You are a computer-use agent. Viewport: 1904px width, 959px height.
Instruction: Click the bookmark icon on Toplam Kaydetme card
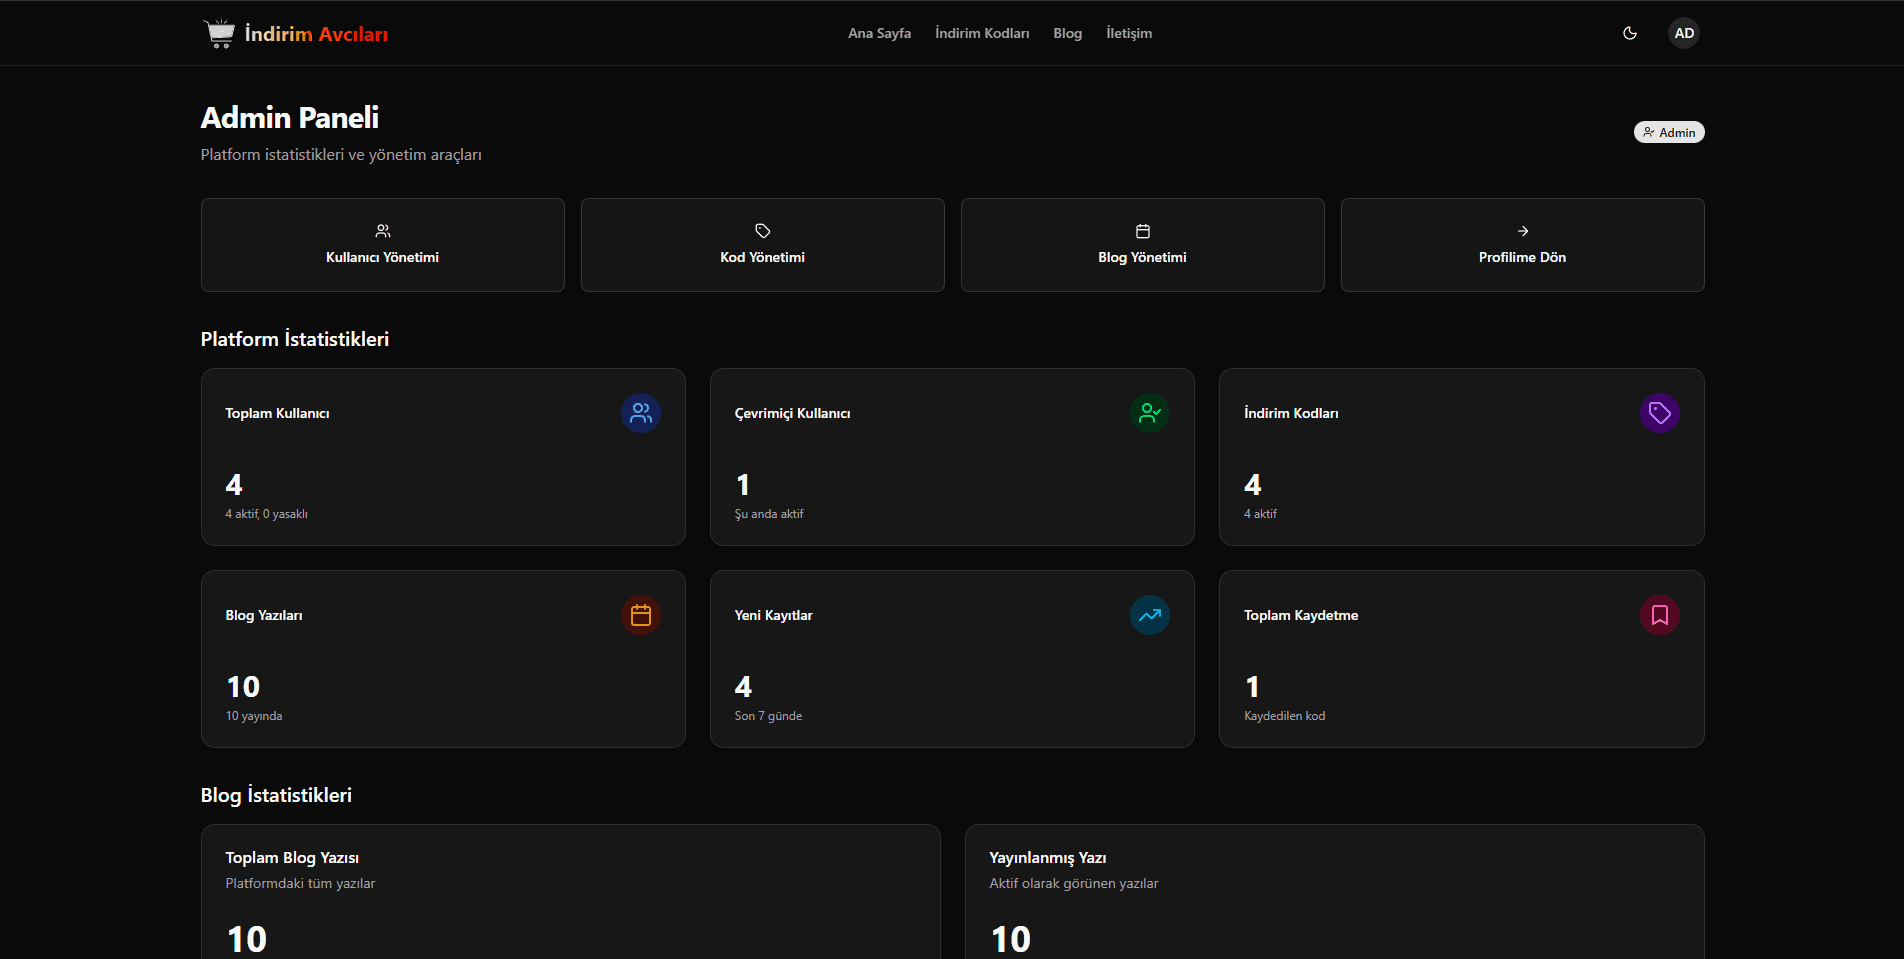[1659, 615]
